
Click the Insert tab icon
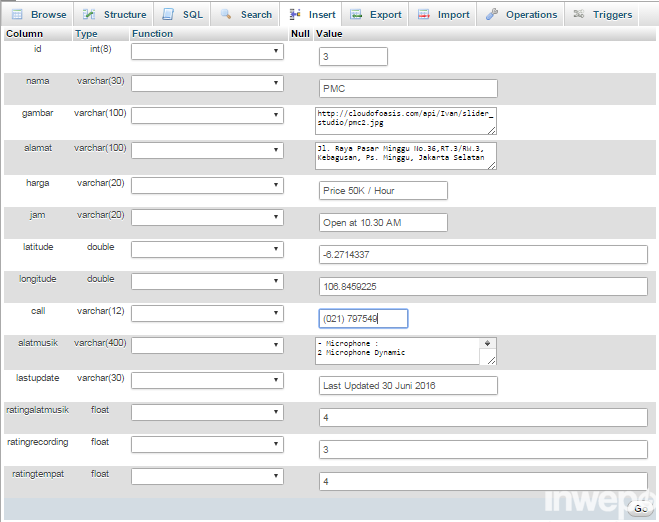[x=295, y=15]
